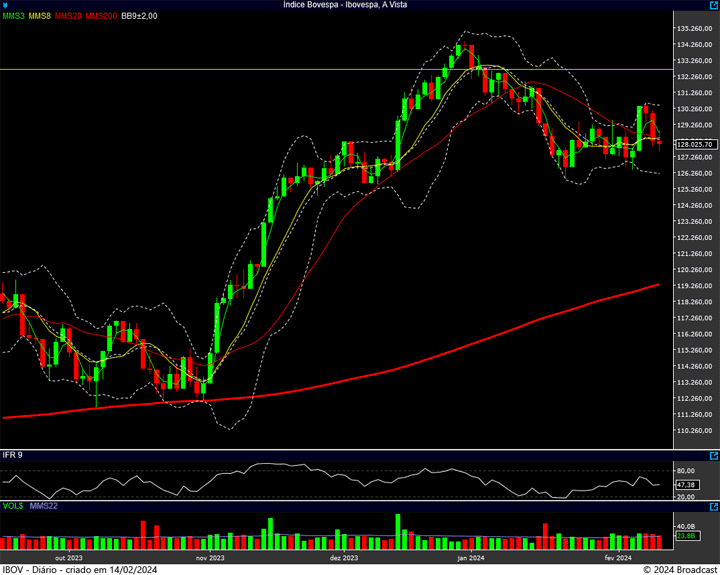Click the VOL$ indicator title
Screen dimensions: 720x575
point(12,508)
